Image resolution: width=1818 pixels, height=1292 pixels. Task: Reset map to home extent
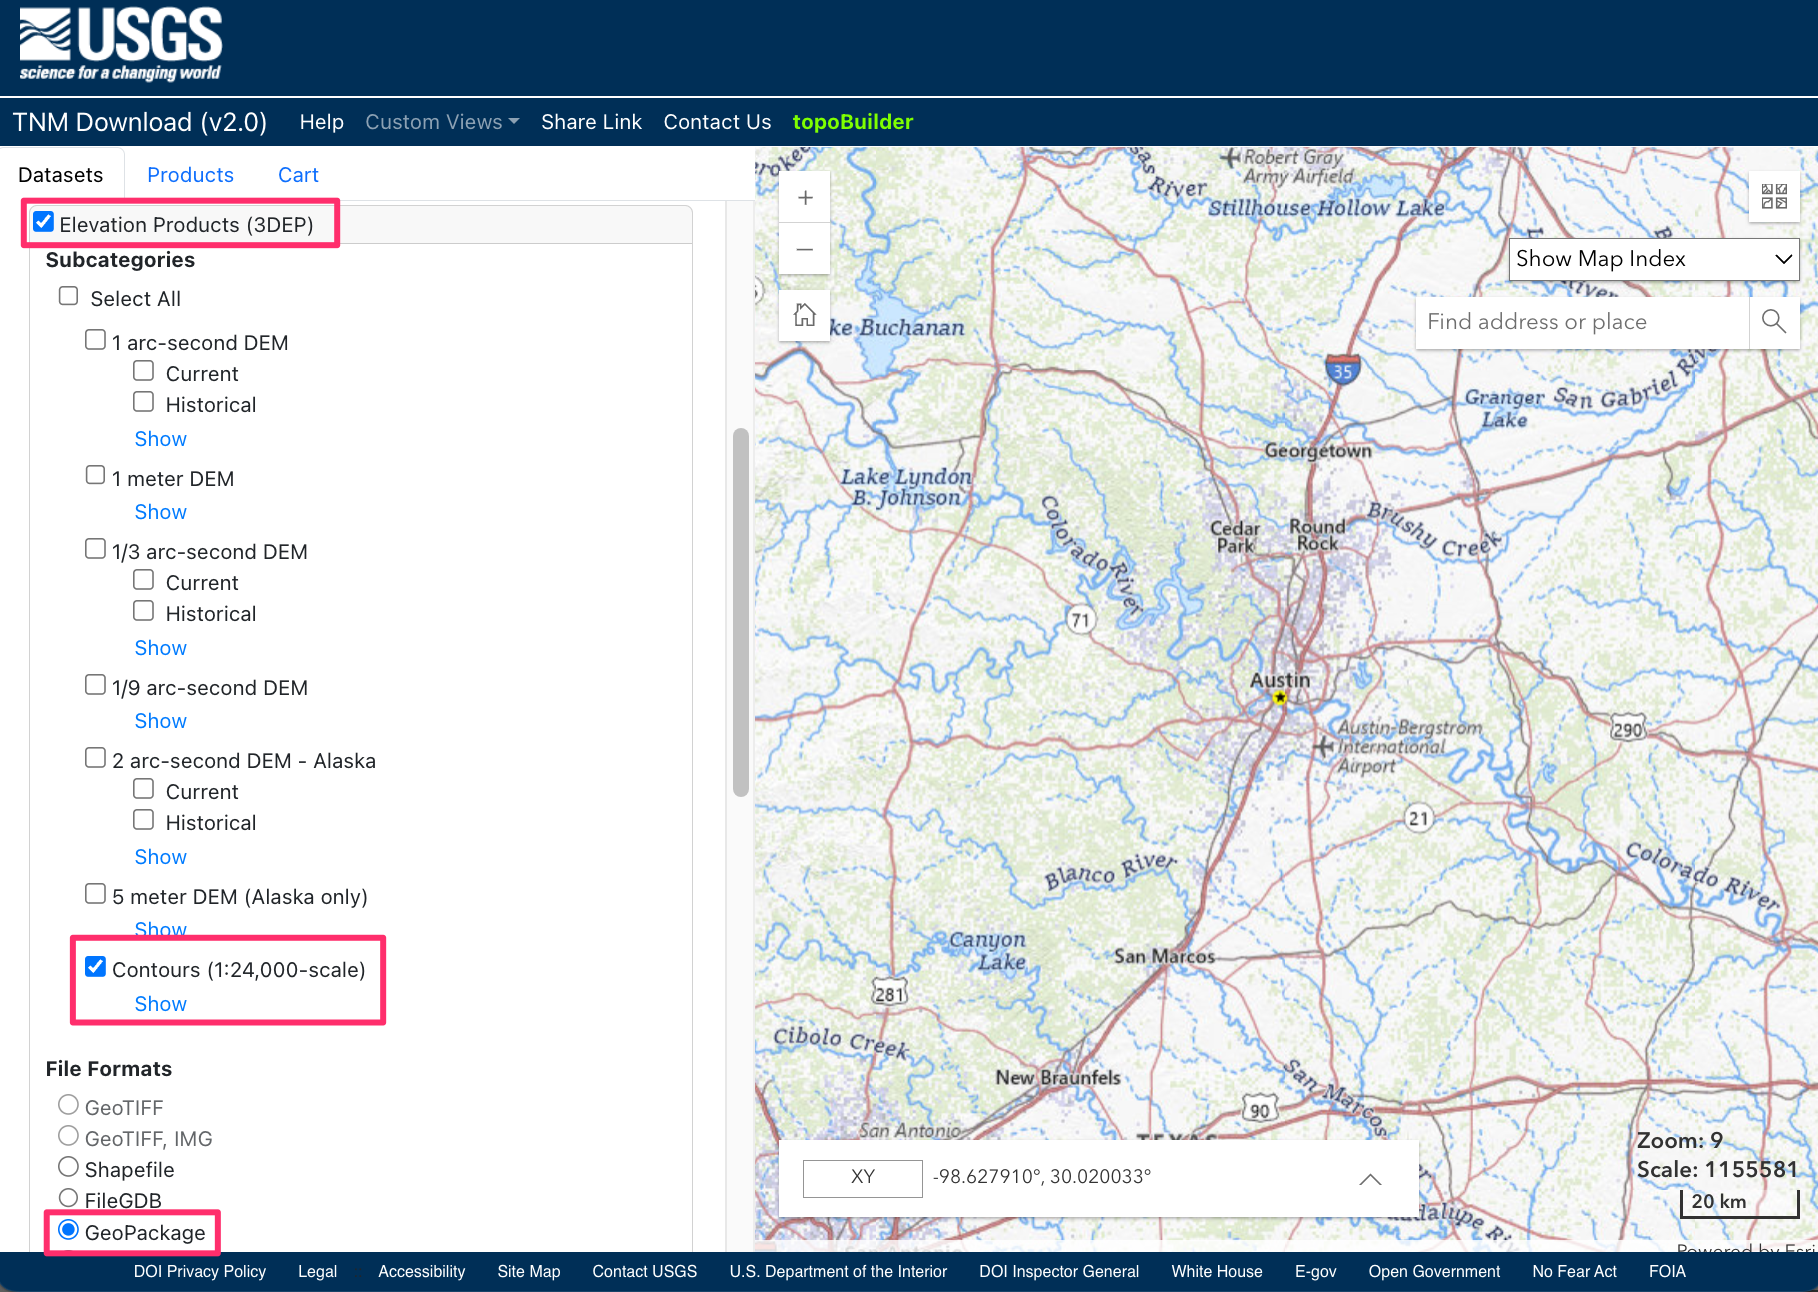coord(805,316)
